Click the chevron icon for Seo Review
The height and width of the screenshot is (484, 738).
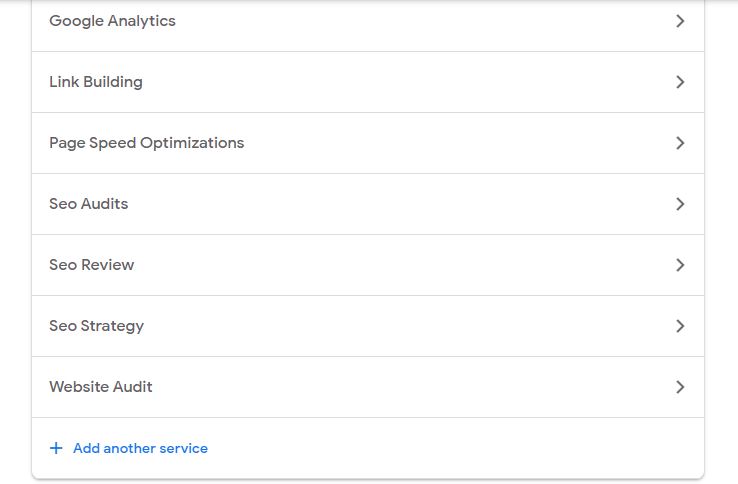(x=680, y=265)
